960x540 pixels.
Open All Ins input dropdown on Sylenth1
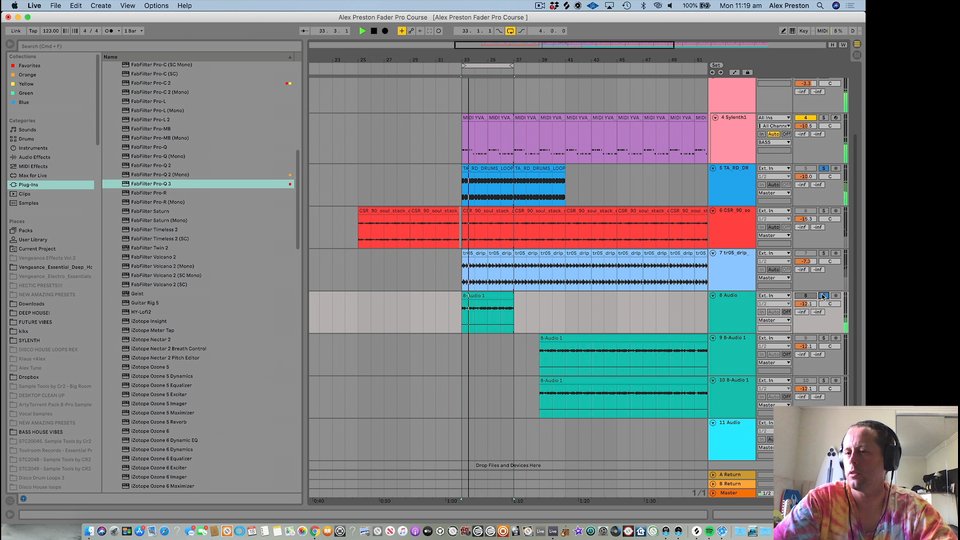click(x=774, y=118)
